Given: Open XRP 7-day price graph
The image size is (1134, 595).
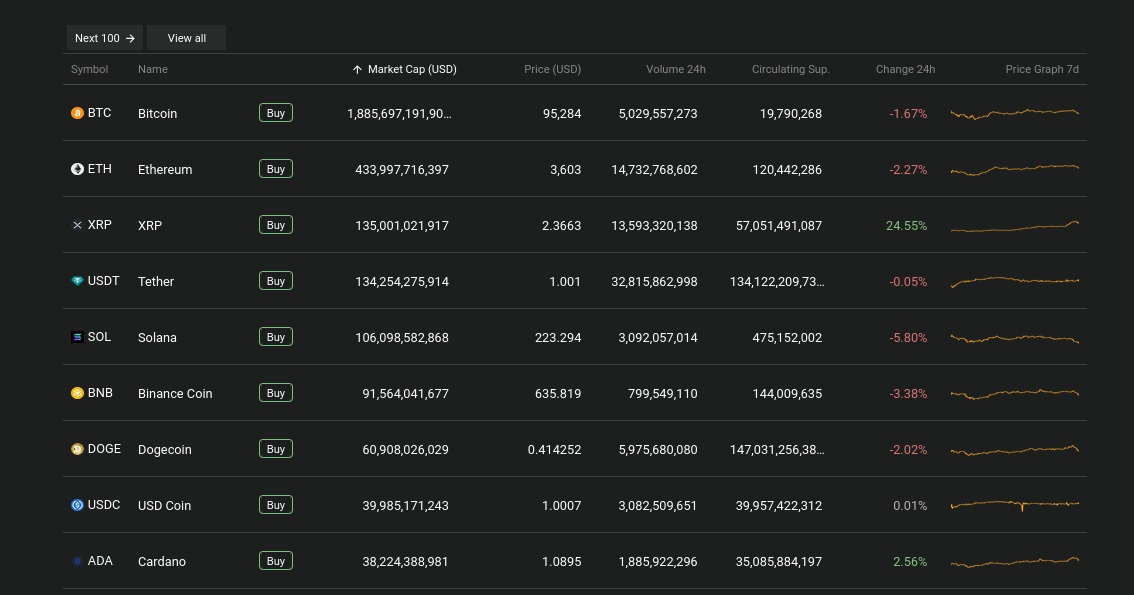Looking at the screenshot, I should (1014, 226).
